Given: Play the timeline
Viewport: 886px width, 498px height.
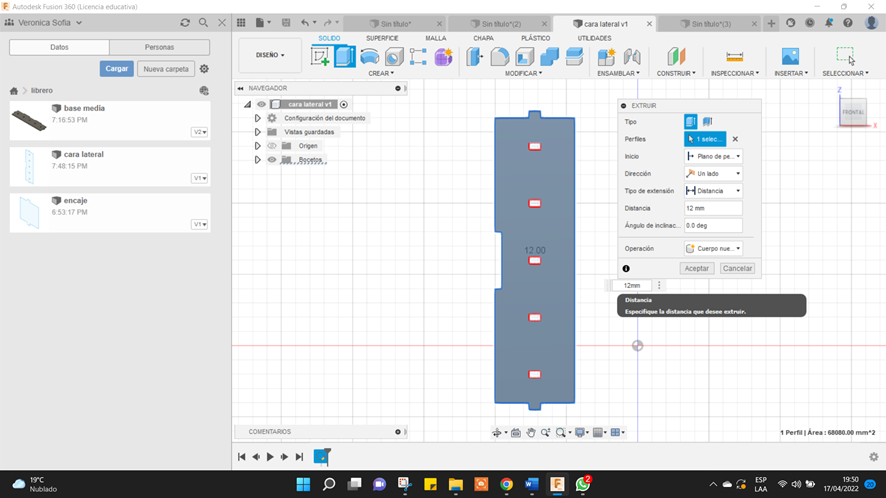Looking at the screenshot, I should click(270, 457).
